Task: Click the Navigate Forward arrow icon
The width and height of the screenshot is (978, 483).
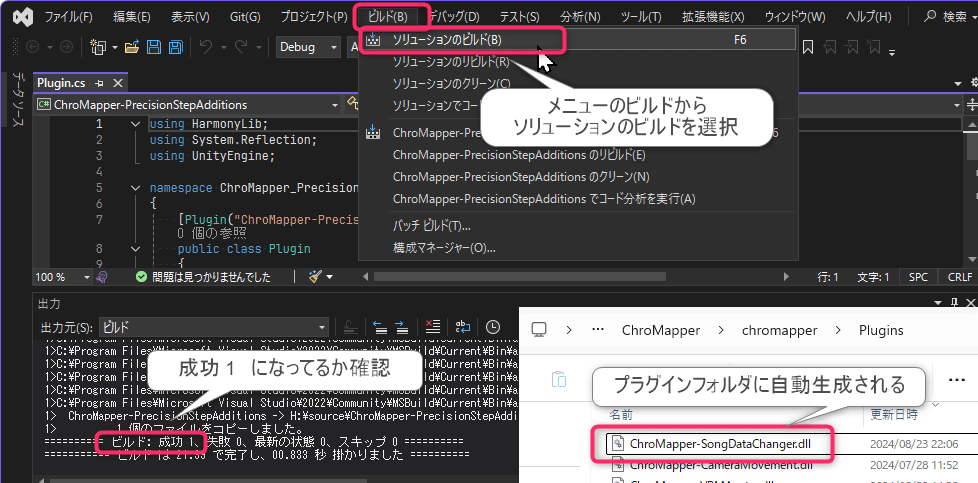Action: (x=65, y=47)
